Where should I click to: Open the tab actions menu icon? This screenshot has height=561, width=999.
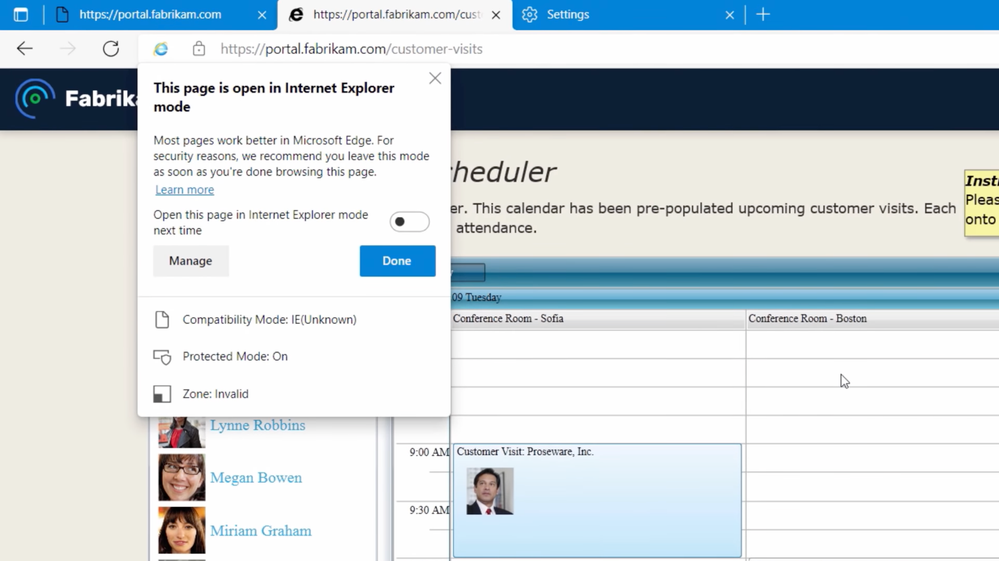[x=21, y=15]
